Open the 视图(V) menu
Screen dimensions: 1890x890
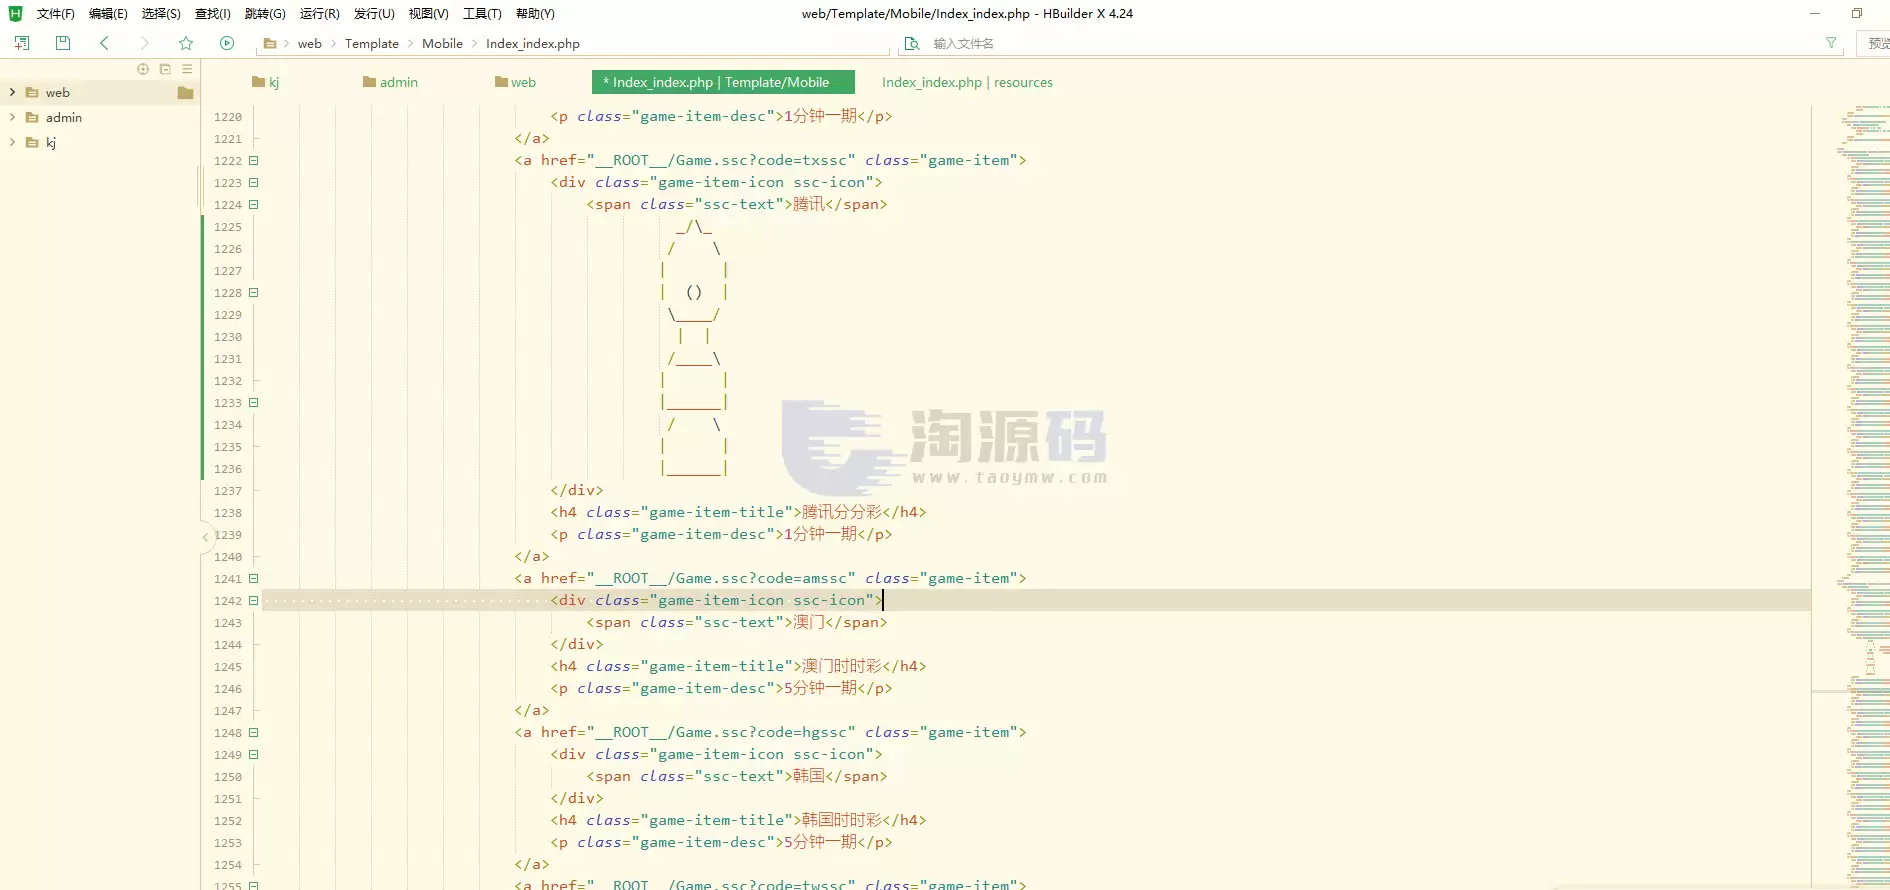coord(428,14)
